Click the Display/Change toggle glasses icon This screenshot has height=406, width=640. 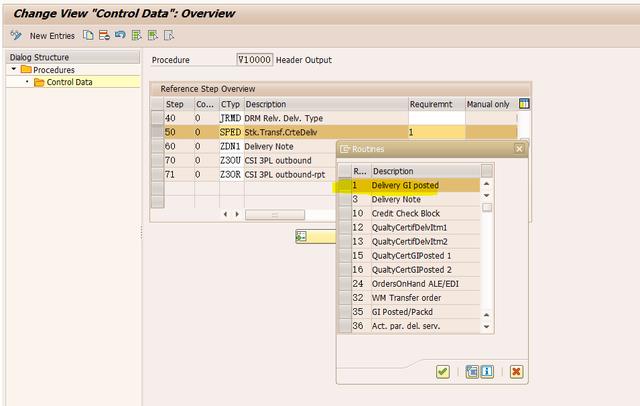[16, 35]
